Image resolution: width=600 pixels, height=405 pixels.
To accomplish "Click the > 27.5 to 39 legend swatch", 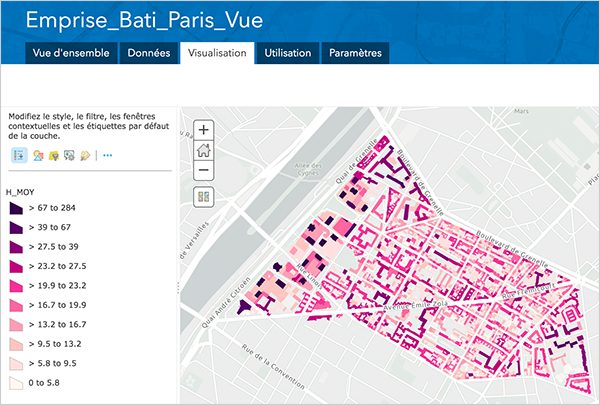I will pyautogui.click(x=16, y=247).
